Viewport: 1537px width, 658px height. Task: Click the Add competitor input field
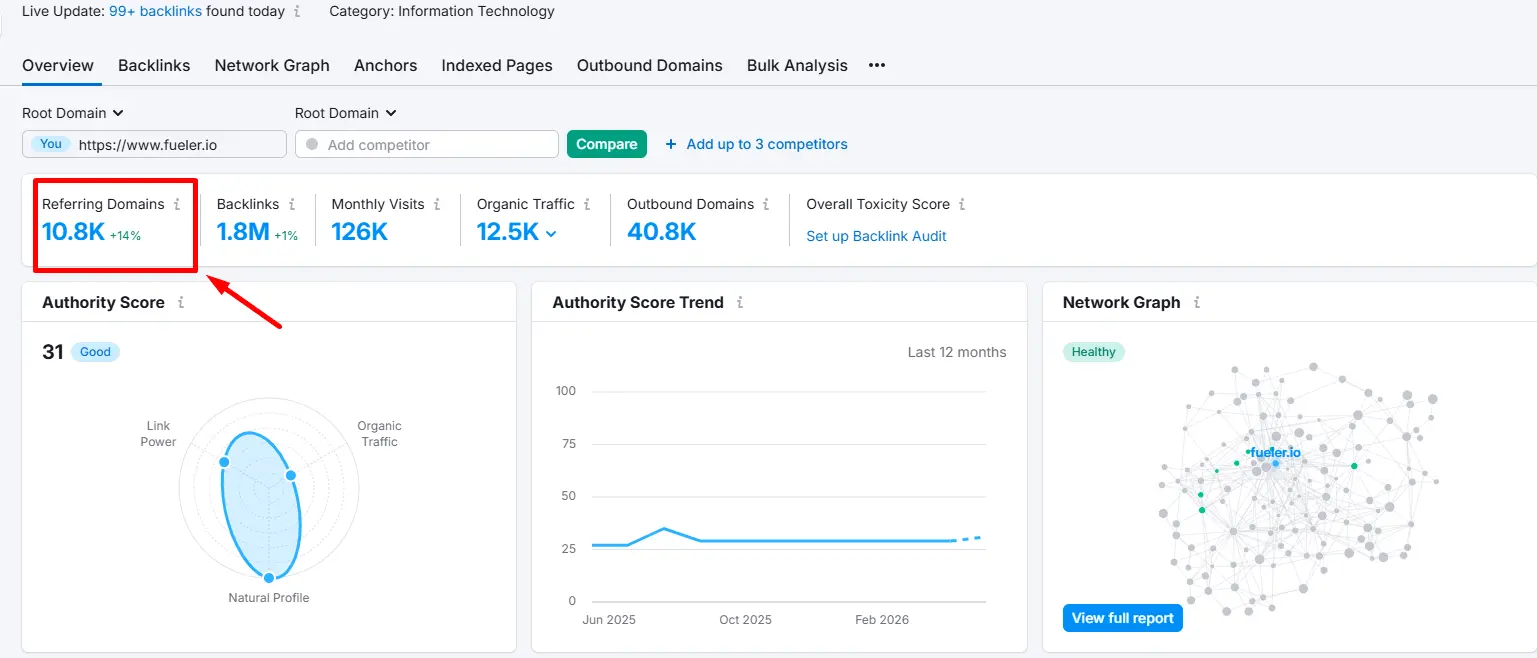pyautogui.click(x=427, y=144)
